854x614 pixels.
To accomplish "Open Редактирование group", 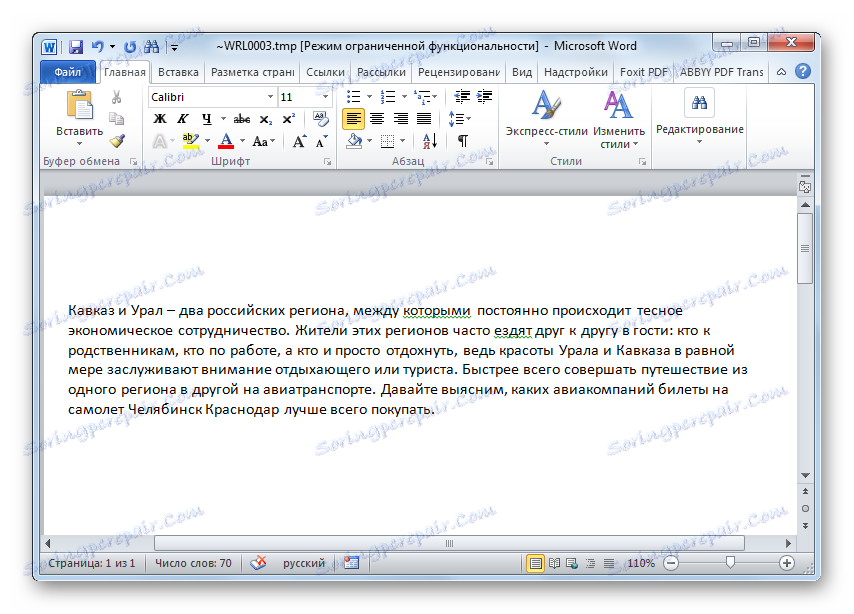I will (x=699, y=117).
